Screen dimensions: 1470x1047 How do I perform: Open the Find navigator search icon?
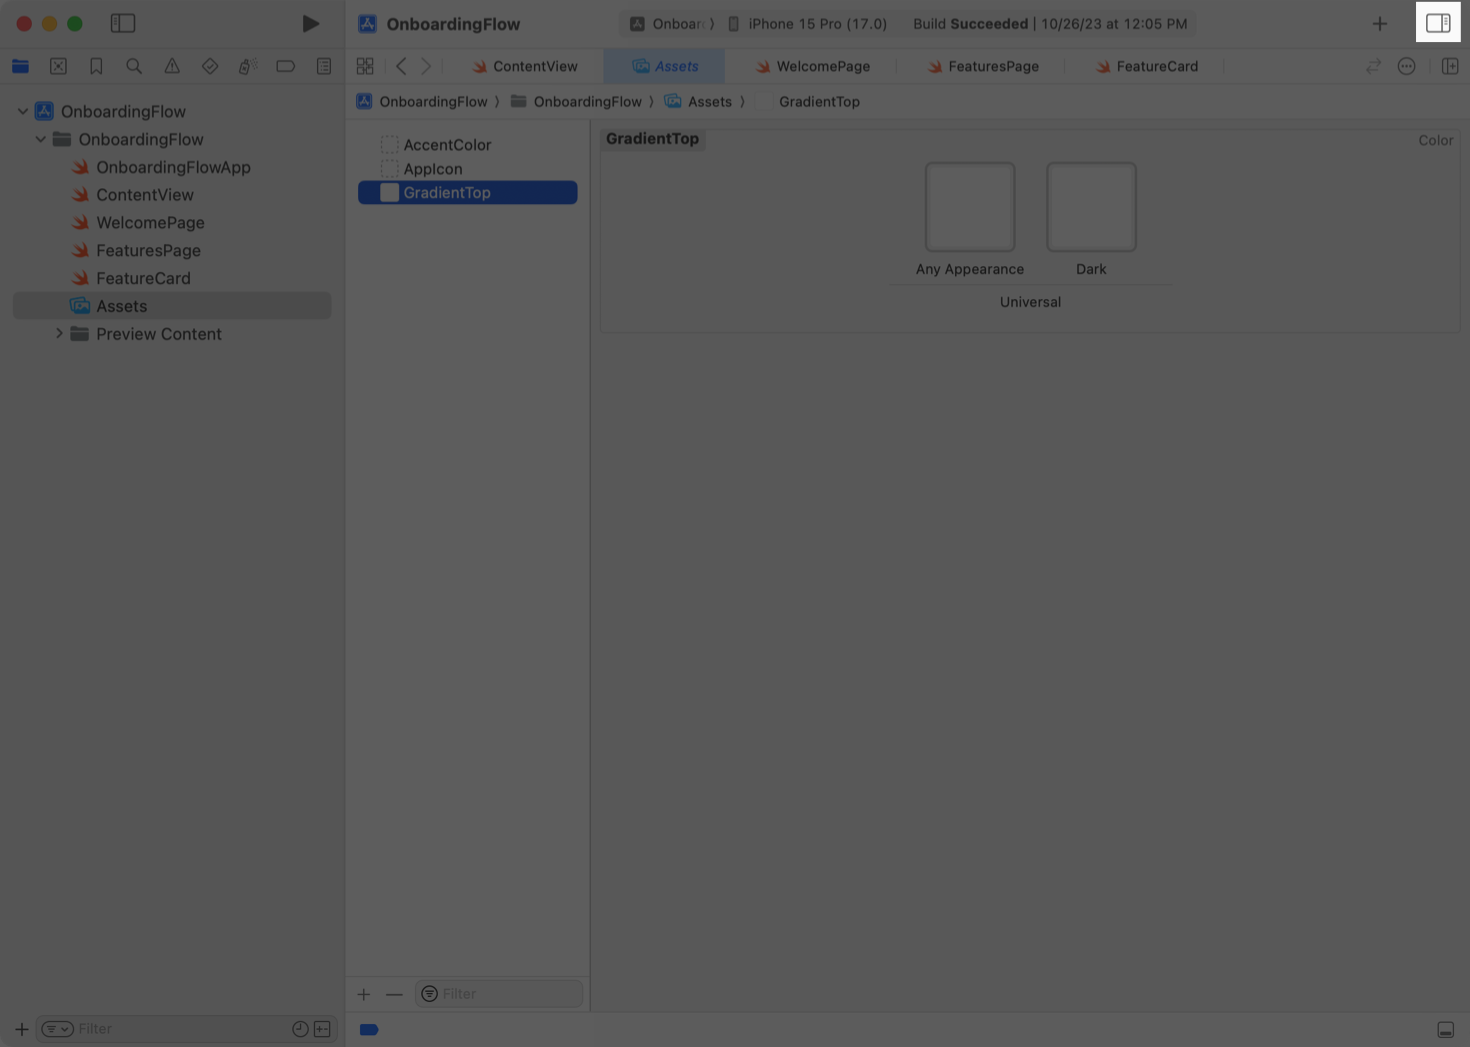134,66
